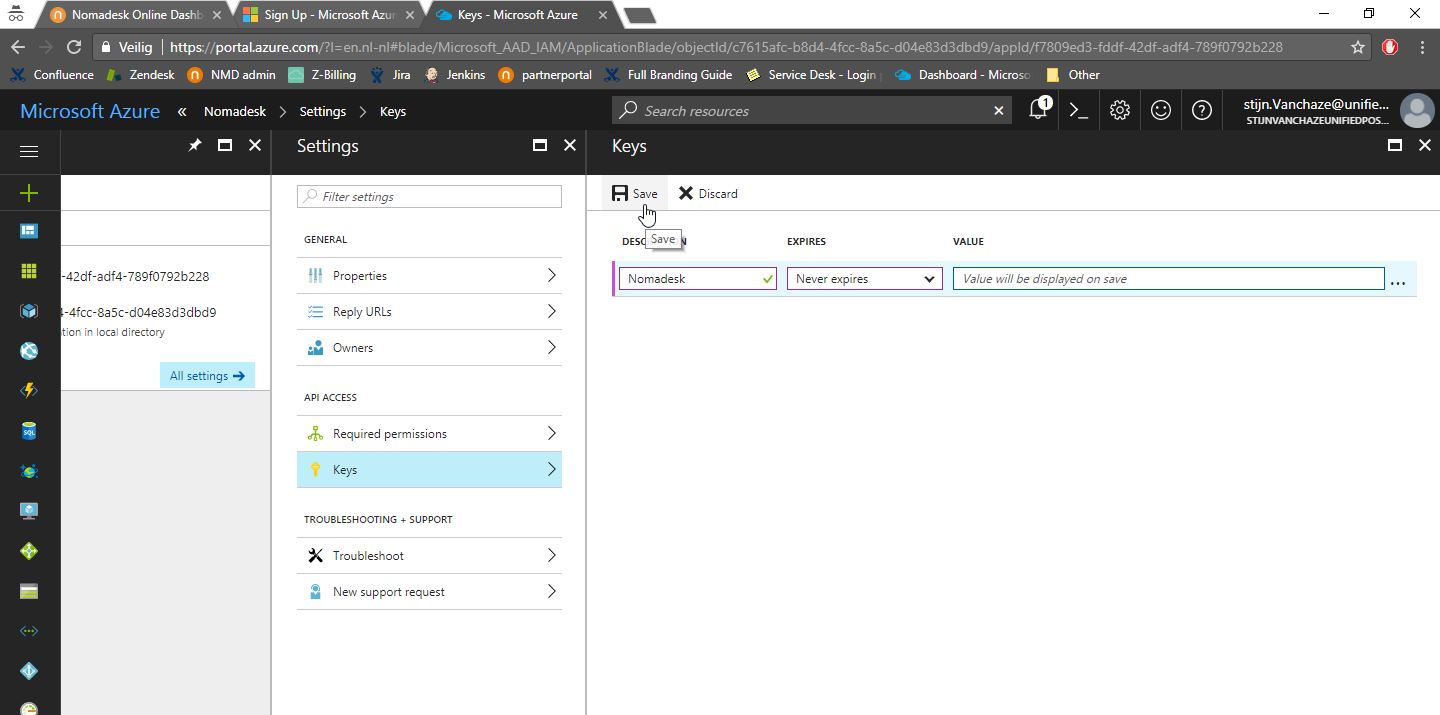Open the help question mark icon

click(x=1202, y=111)
